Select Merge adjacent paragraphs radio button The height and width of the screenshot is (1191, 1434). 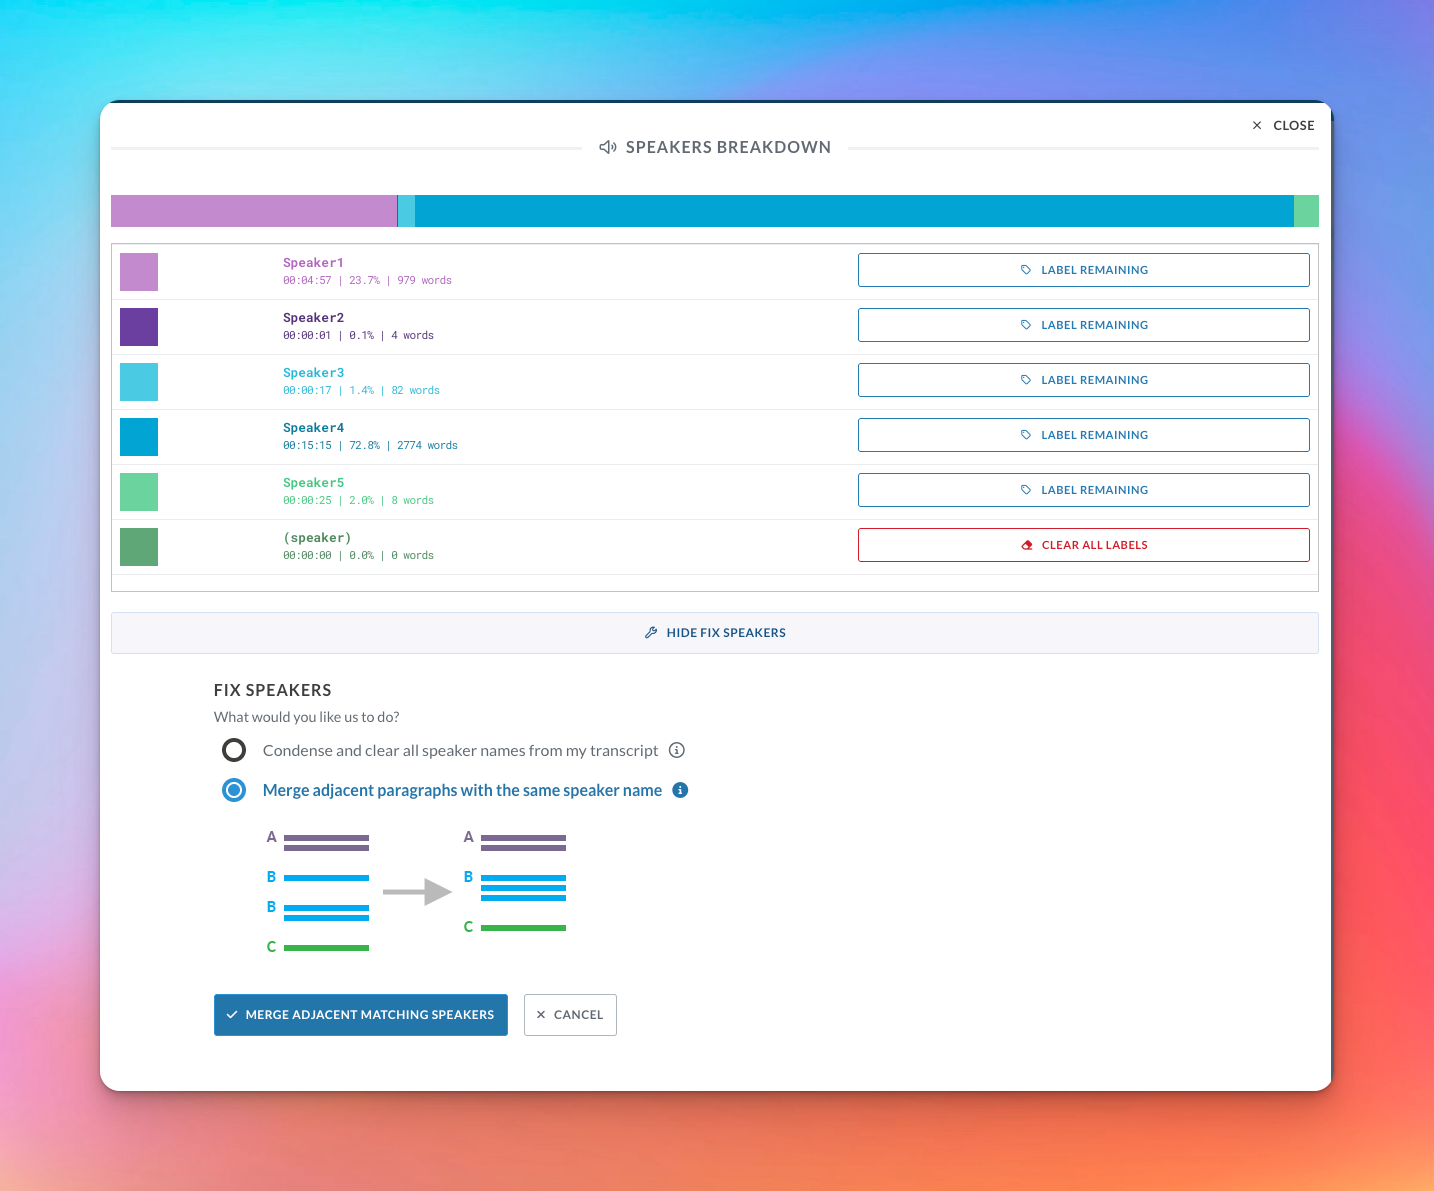point(234,790)
